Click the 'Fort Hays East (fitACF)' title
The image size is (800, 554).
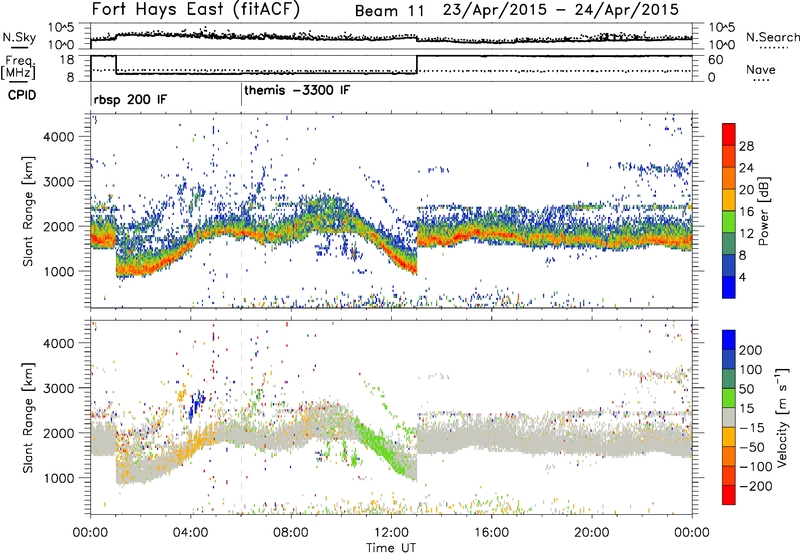196,10
